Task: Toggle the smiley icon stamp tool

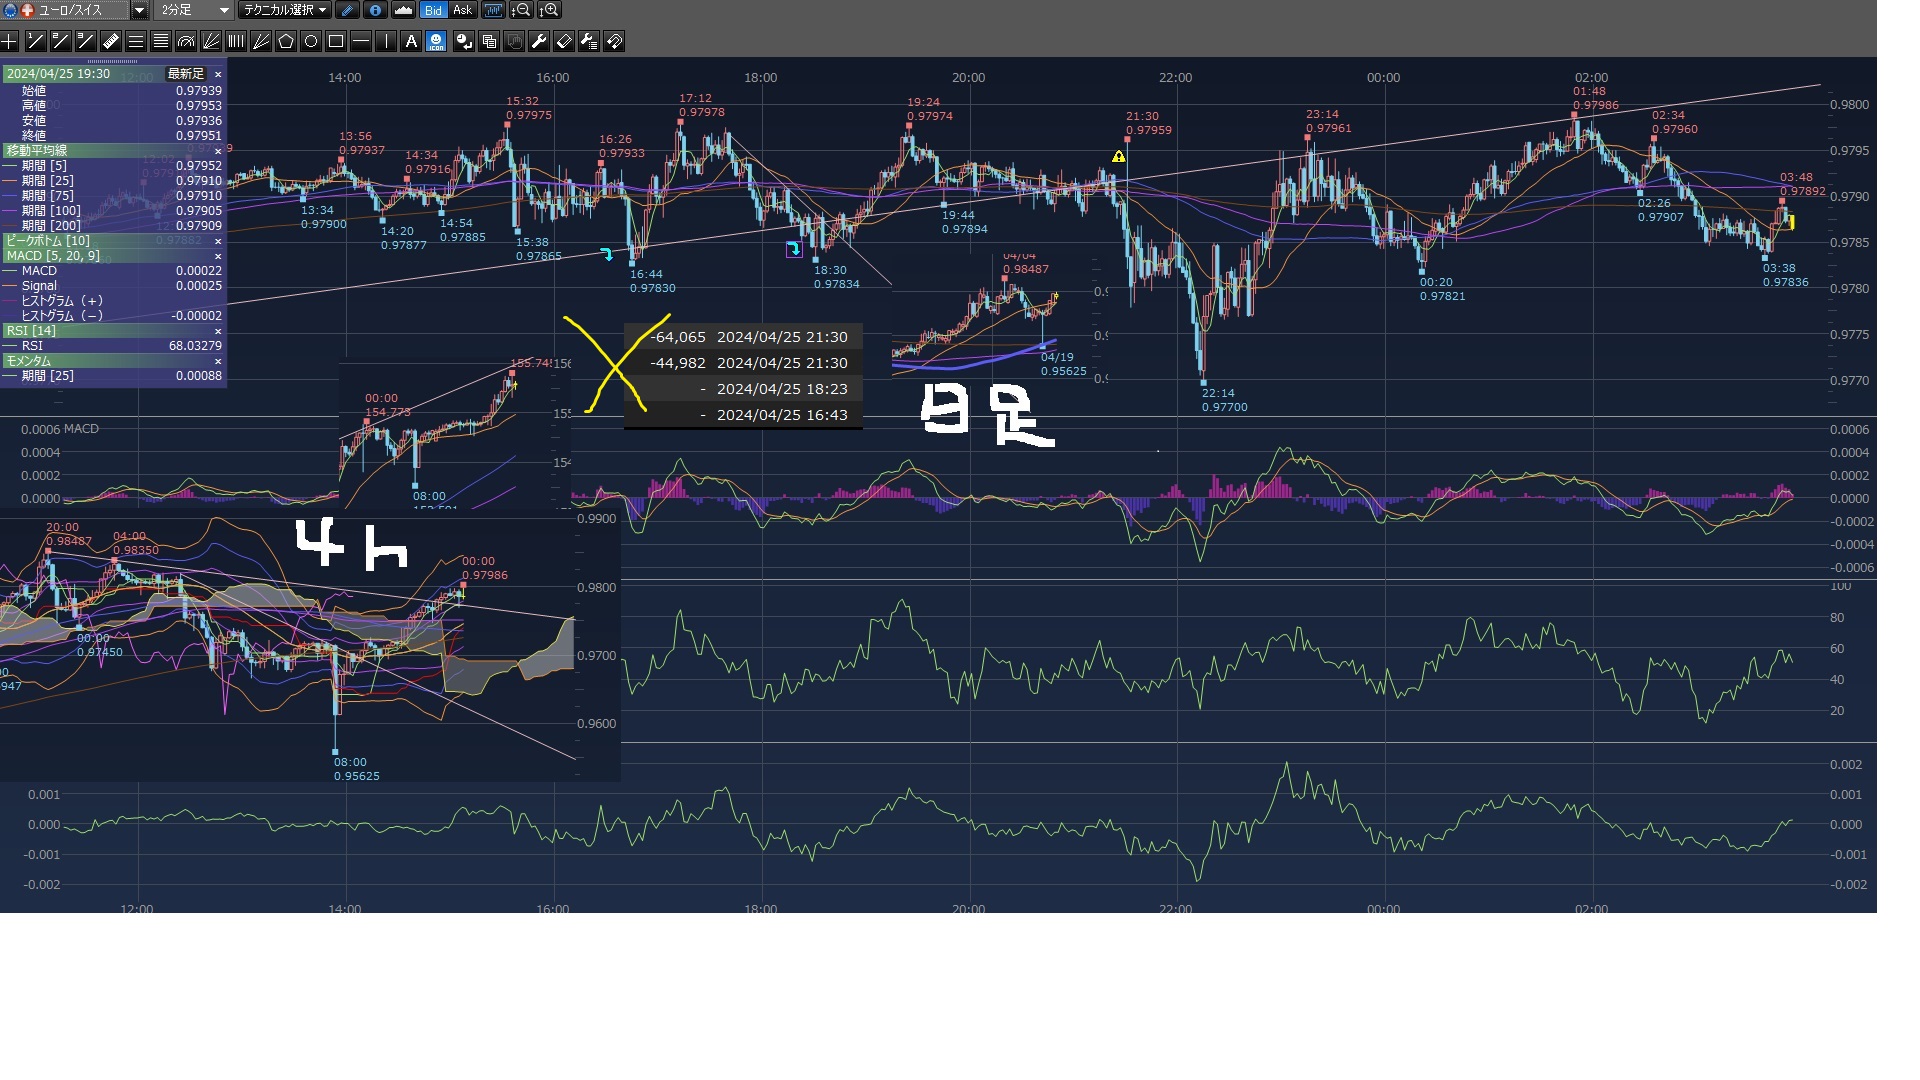Action: coord(436,41)
